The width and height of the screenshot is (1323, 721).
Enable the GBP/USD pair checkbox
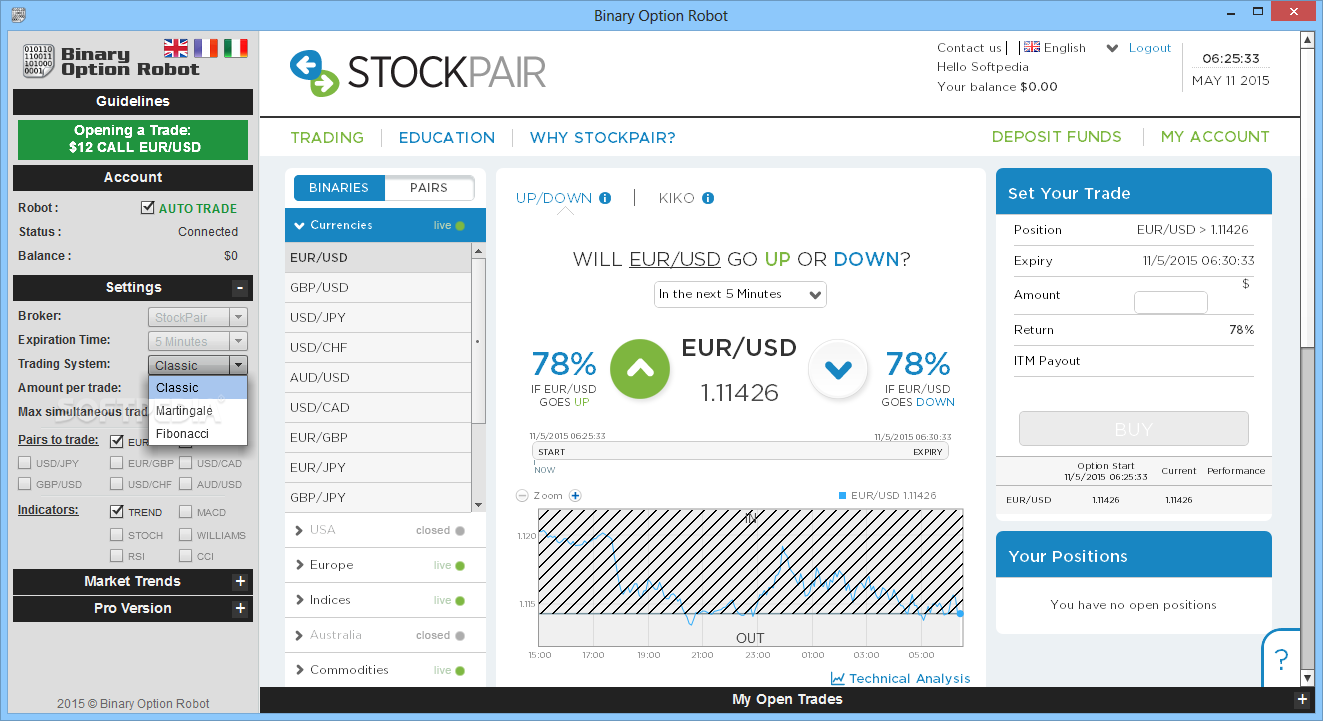(x=25, y=484)
